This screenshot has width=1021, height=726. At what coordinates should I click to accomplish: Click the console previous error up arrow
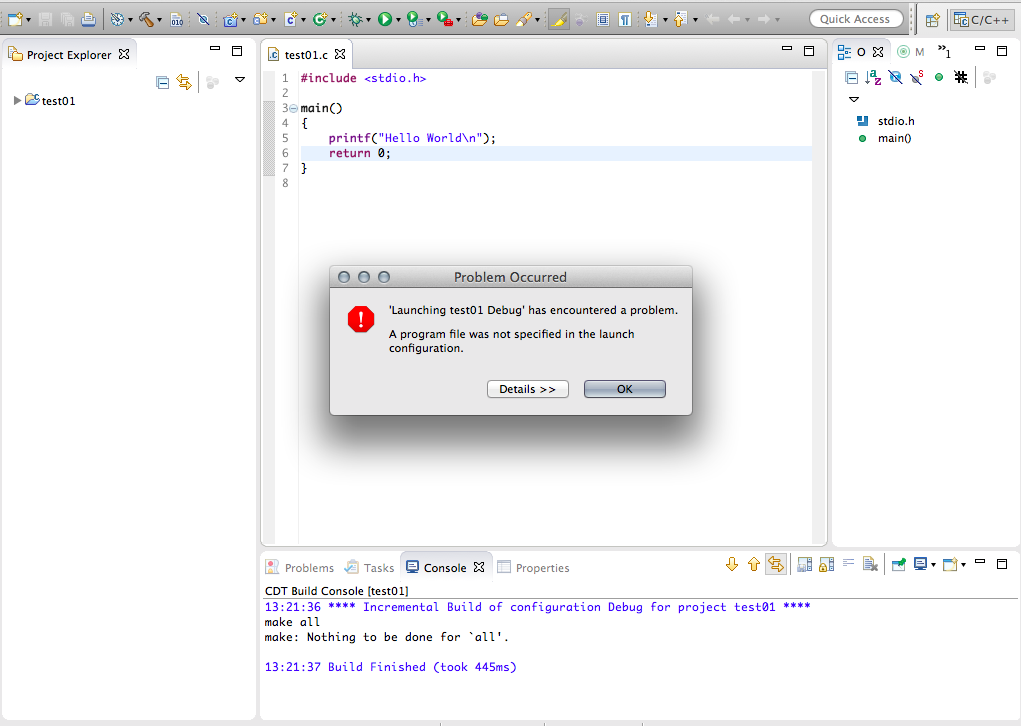pyautogui.click(x=753, y=565)
